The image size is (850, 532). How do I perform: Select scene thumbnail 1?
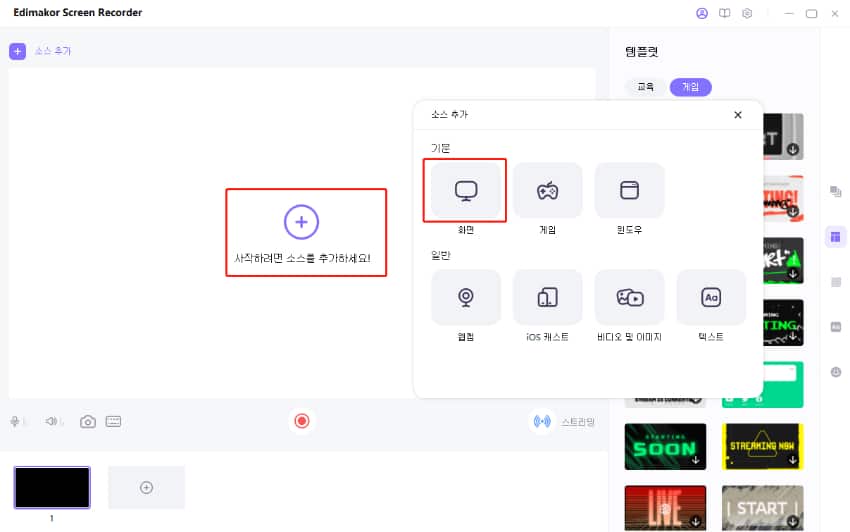[x=52, y=488]
